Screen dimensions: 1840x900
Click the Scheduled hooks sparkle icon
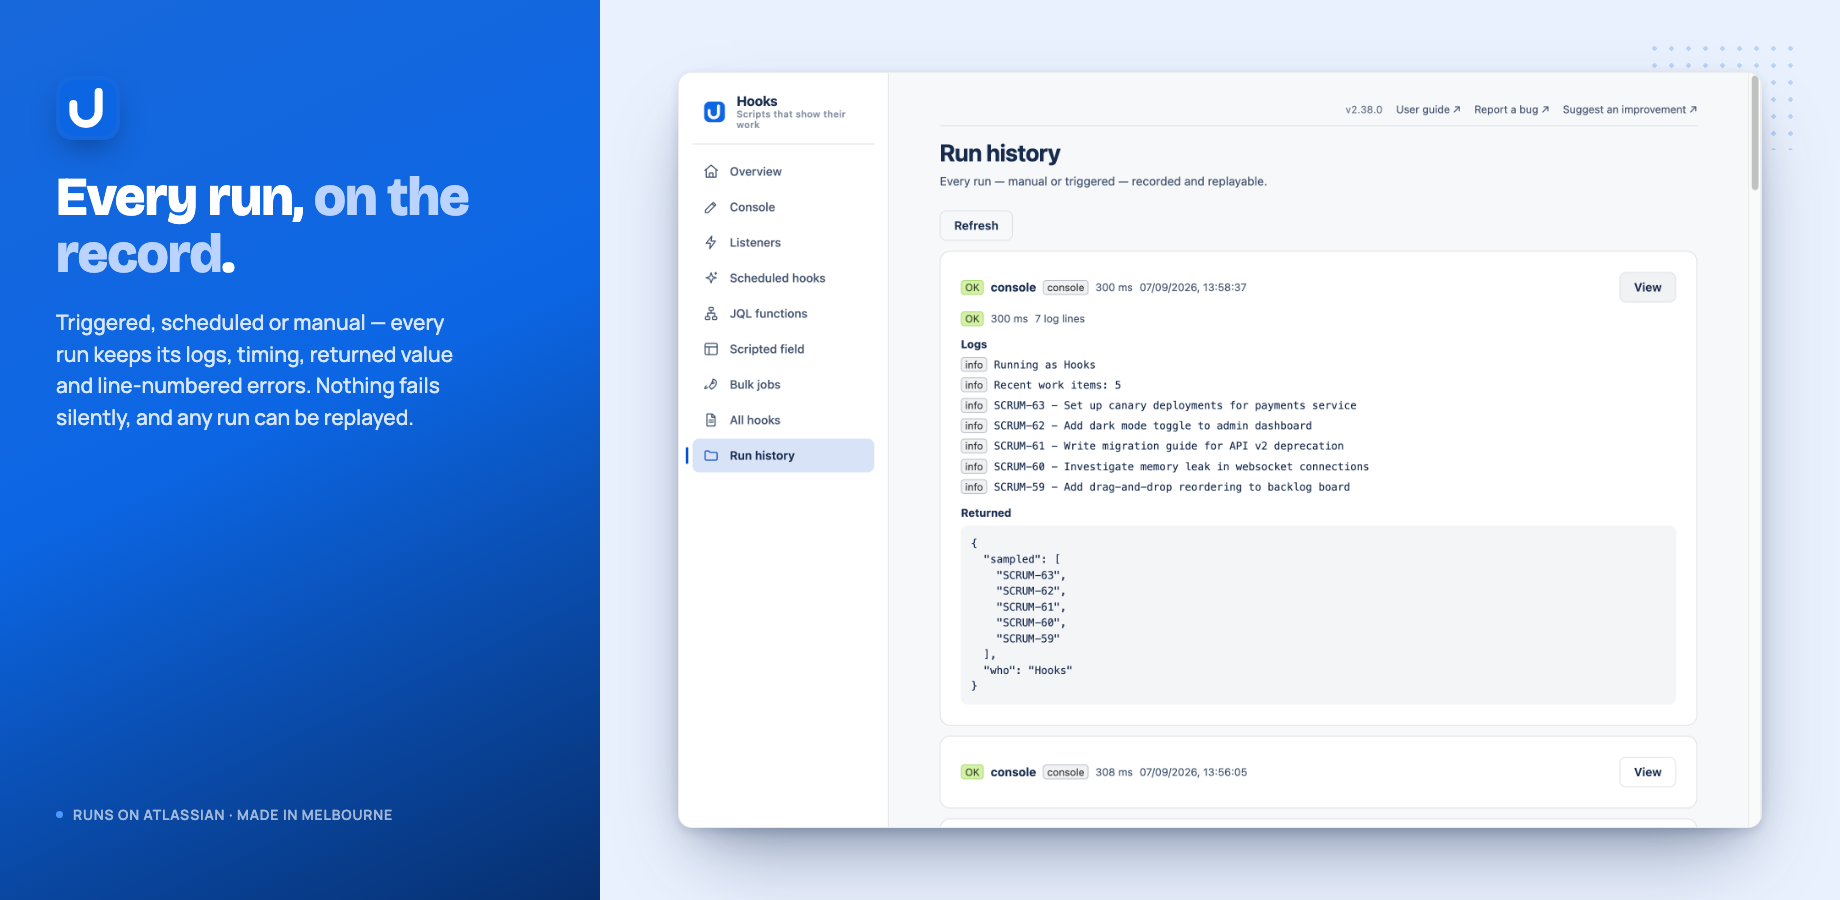pyautogui.click(x=711, y=278)
